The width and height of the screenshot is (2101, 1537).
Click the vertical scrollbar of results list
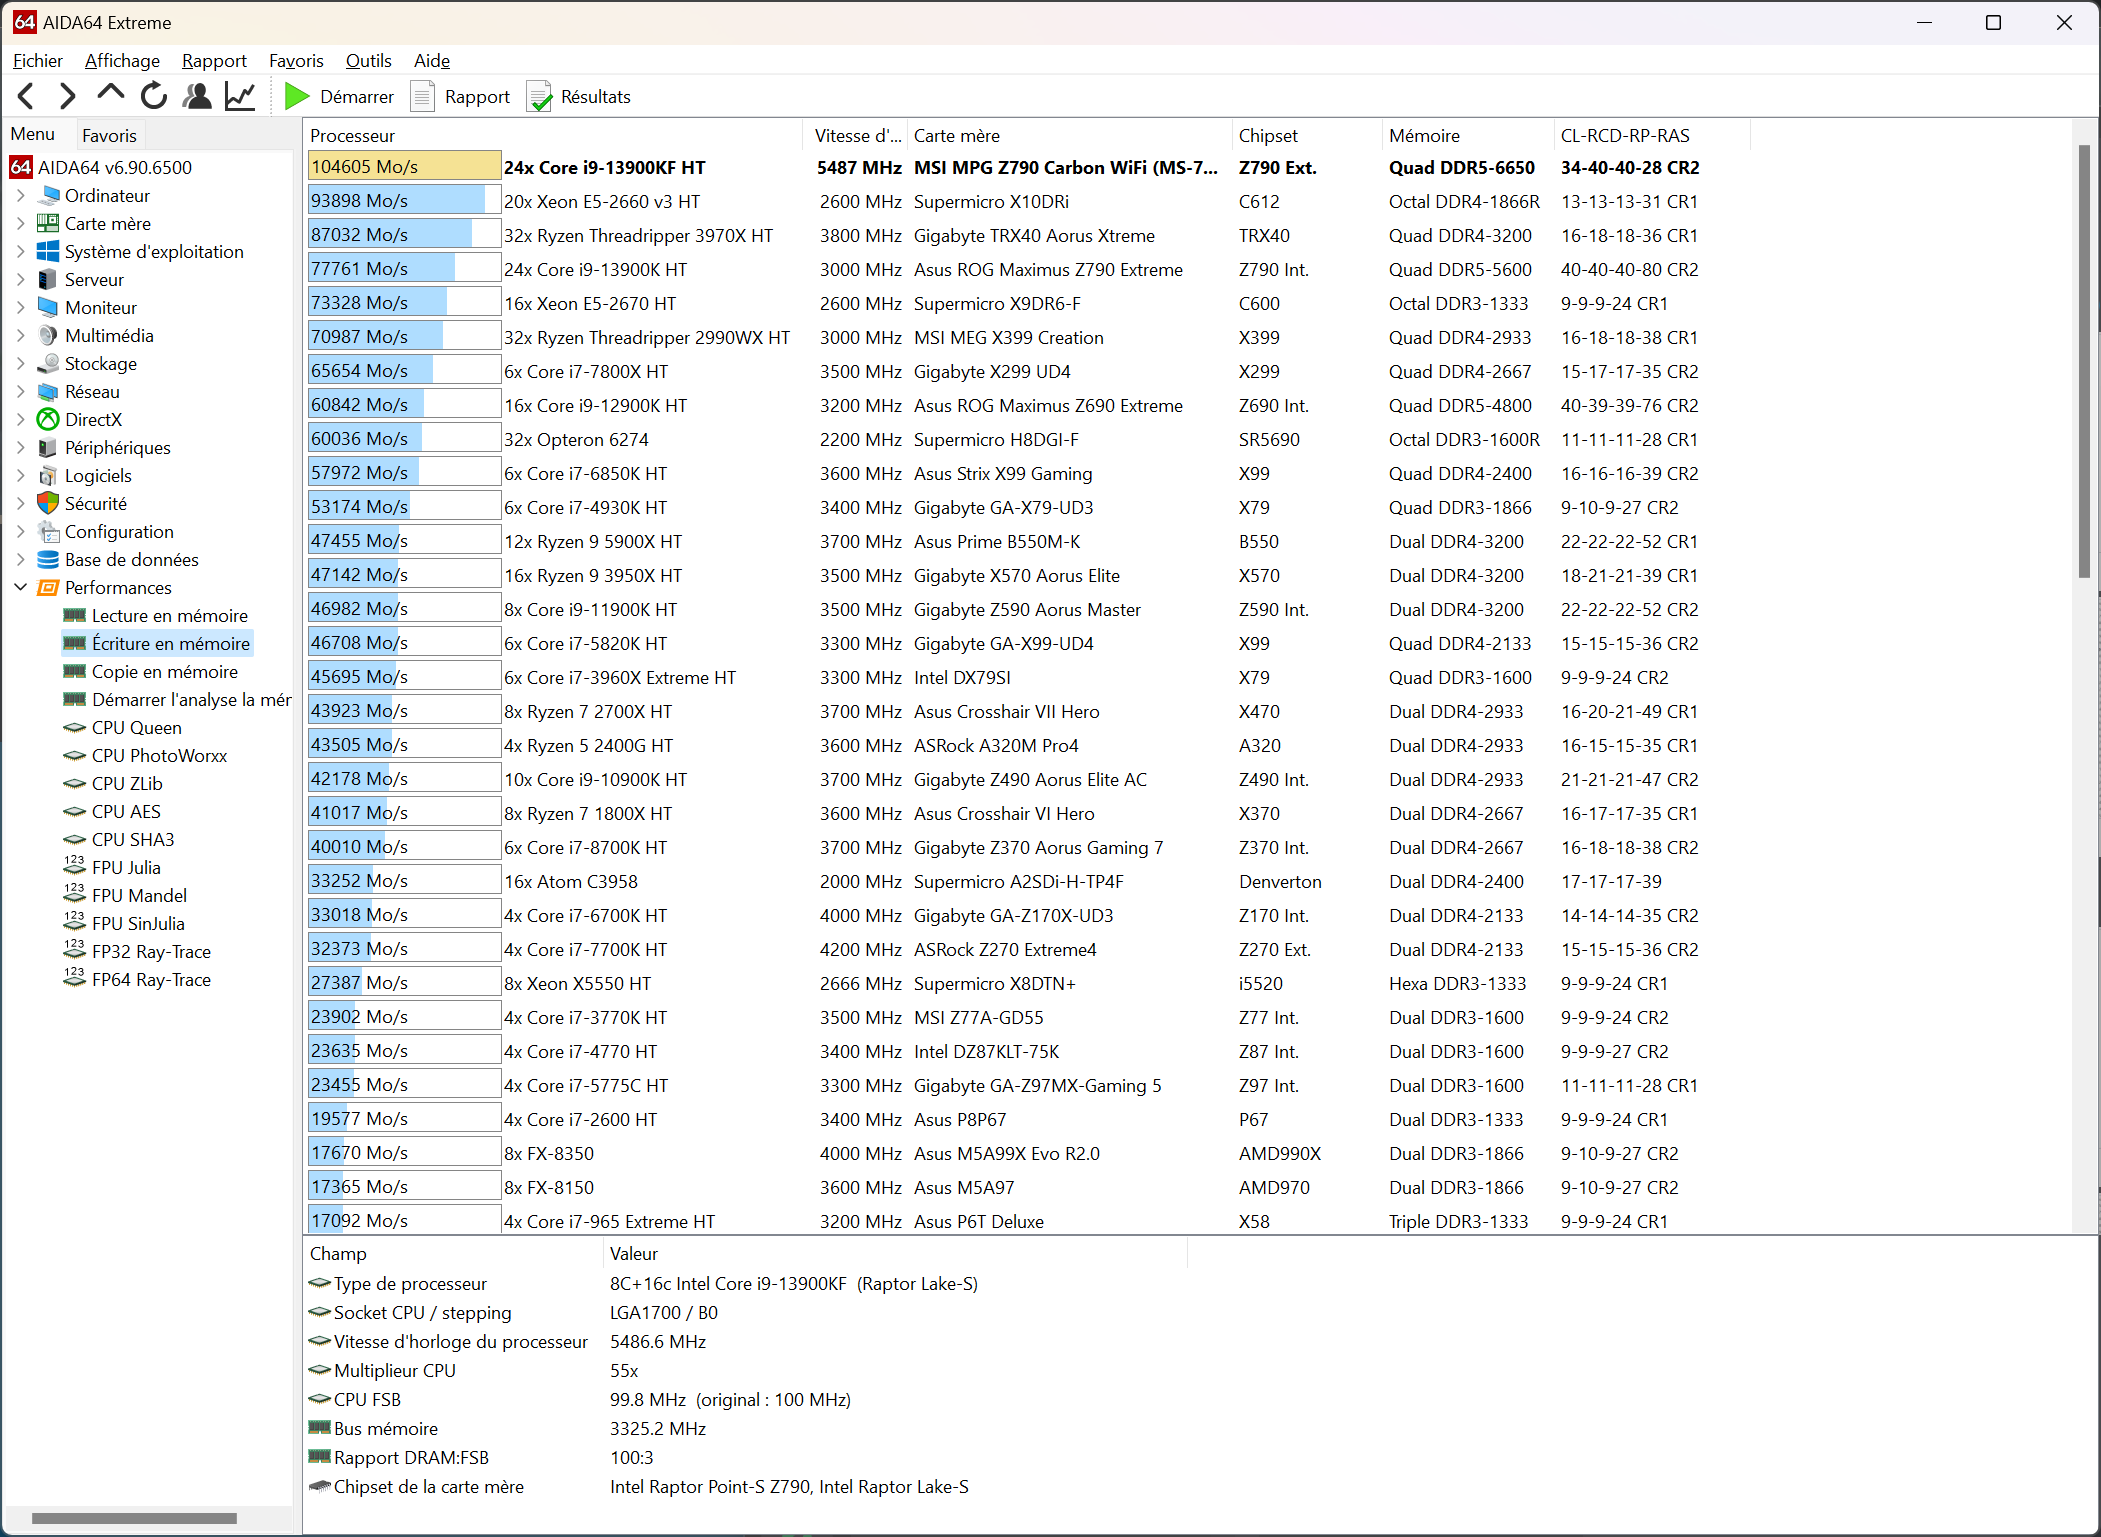pos(2084,360)
